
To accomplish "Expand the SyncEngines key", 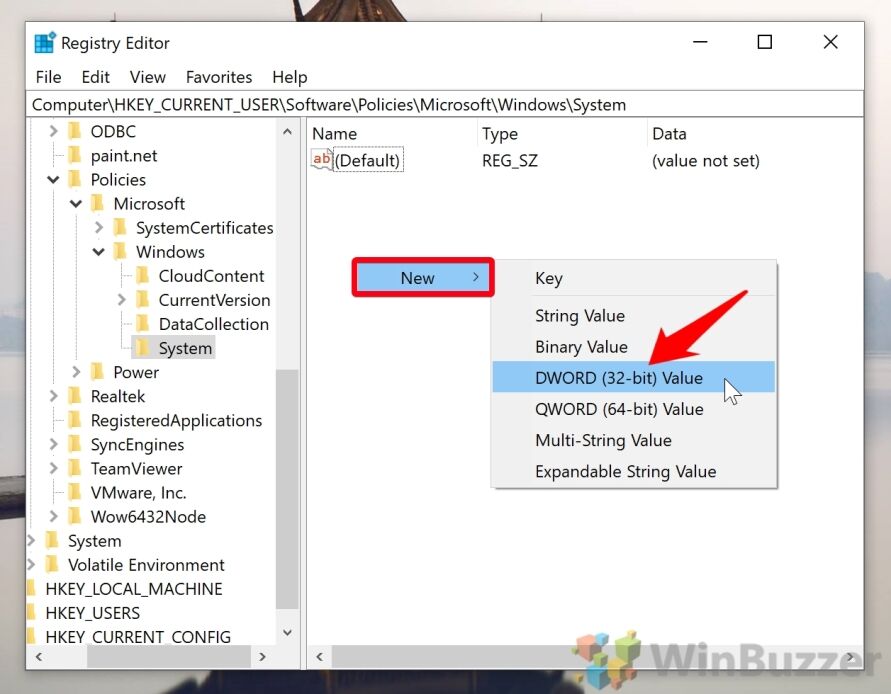I will [x=53, y=444].
